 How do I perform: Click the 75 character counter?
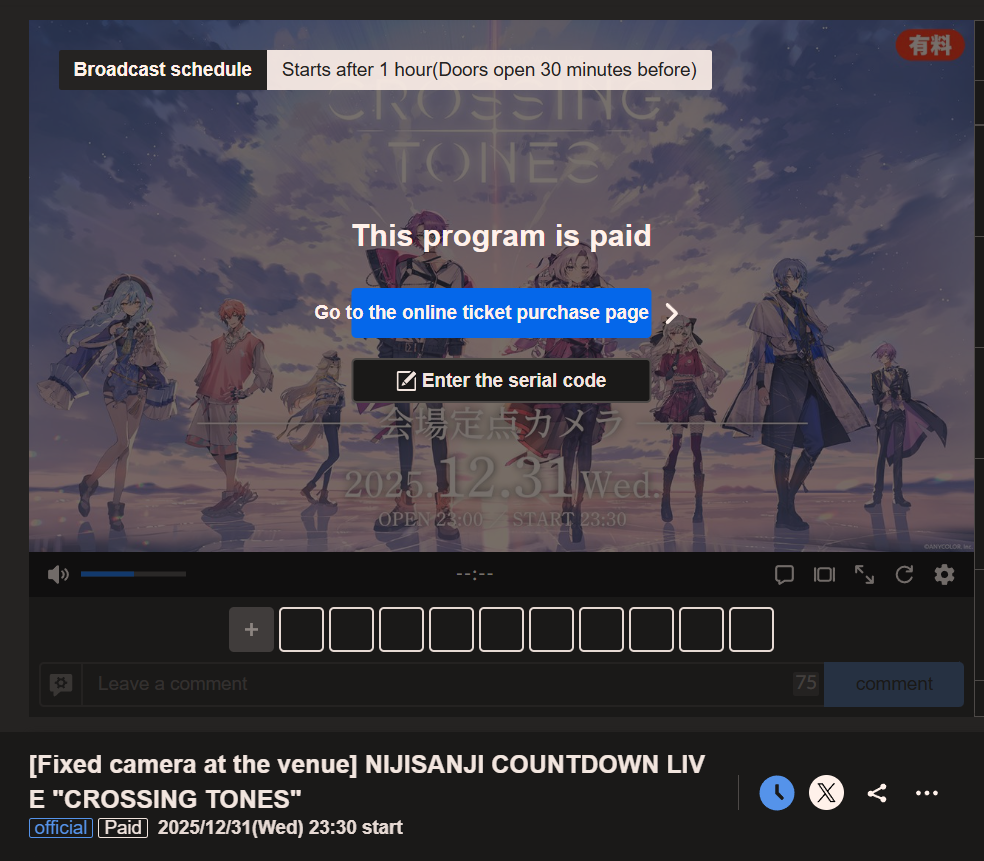806,683
